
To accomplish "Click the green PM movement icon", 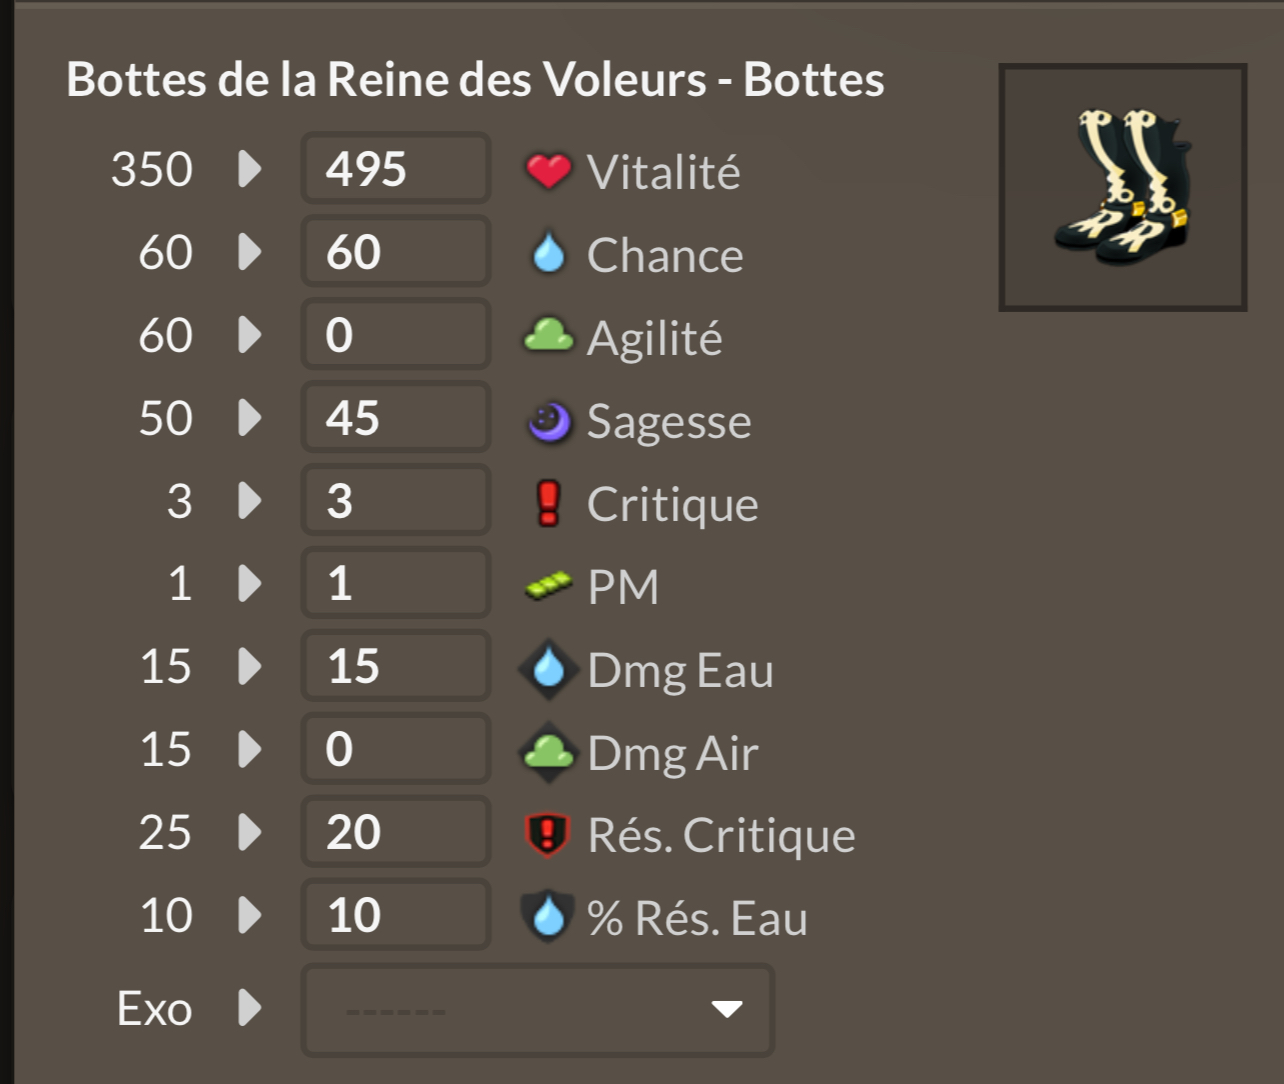I will 549,586.
